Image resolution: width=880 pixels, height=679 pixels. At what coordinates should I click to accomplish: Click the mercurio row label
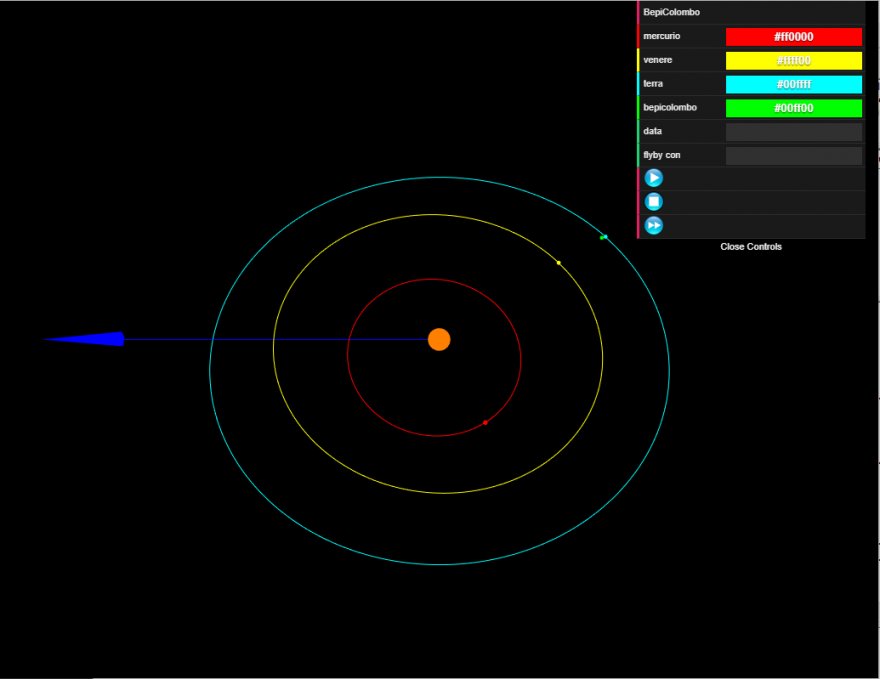click(x=661, y=37)
